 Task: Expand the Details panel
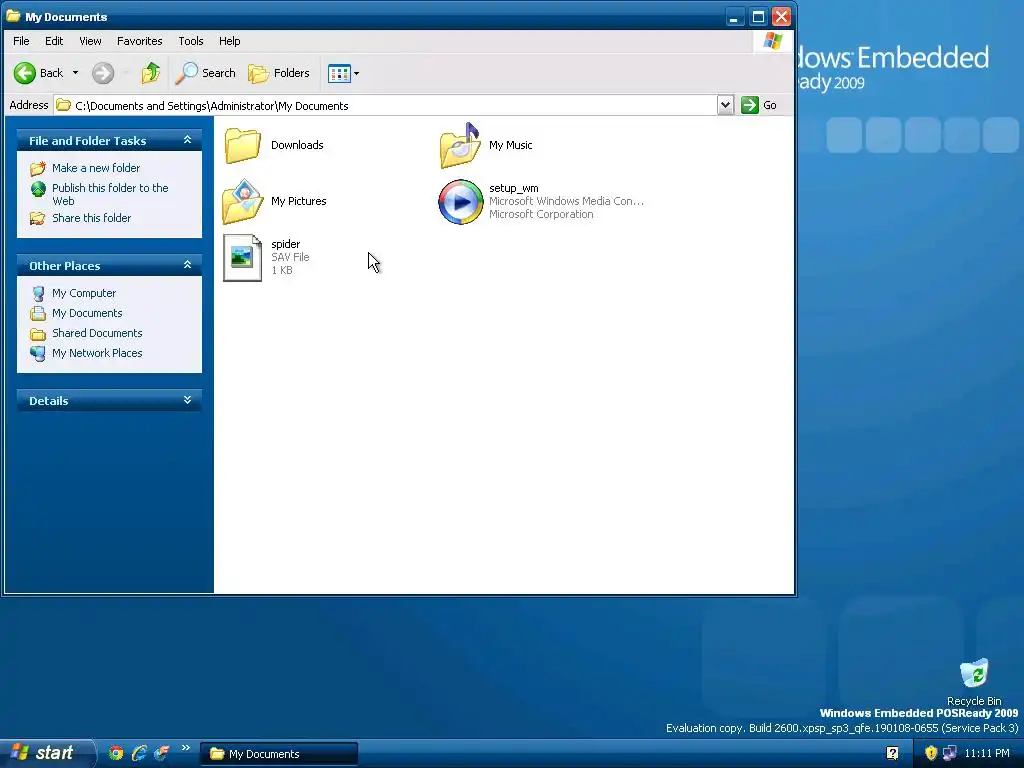click(x=187, y=400)
